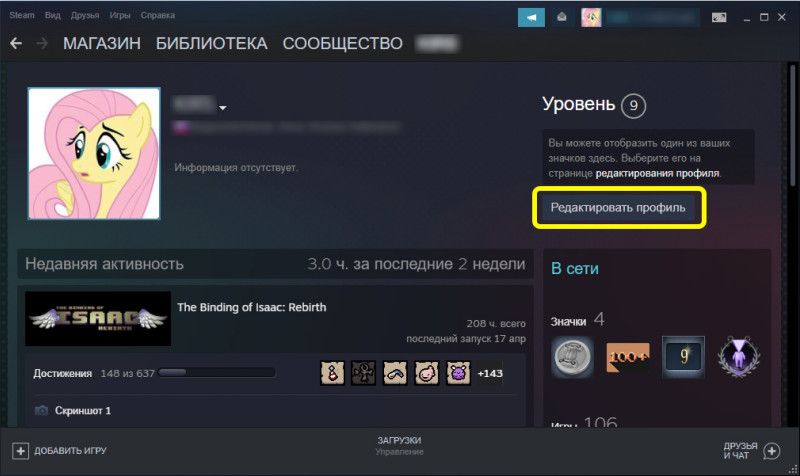Open the 100+ games badge
Viewport: 800px width, 476px height.
pos(628,357)
